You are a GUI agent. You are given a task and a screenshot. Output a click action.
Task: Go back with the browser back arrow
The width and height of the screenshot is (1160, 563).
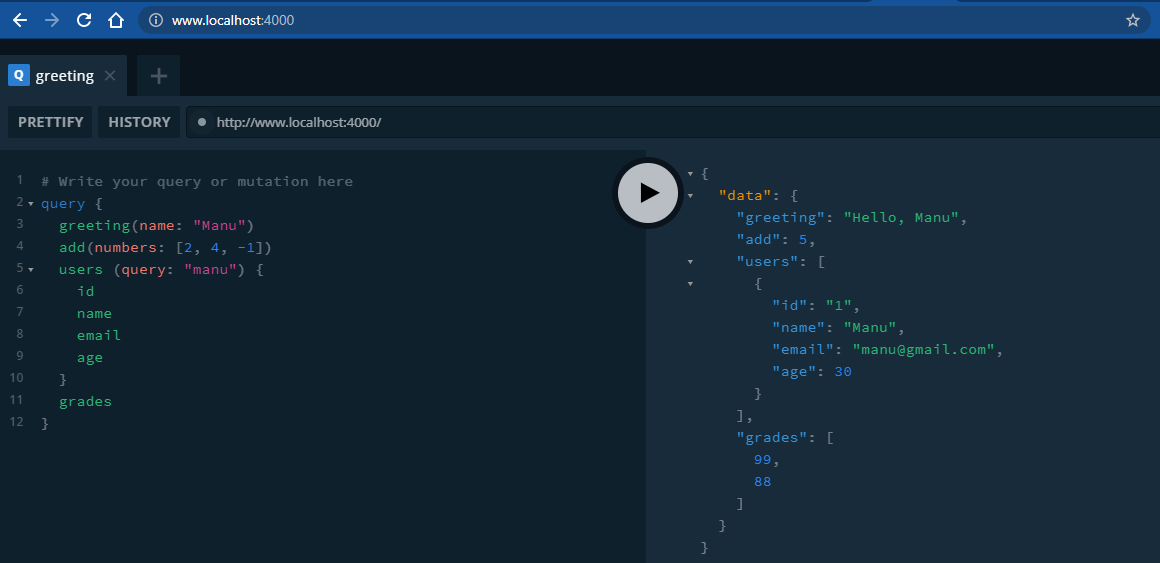pos(20,21)
